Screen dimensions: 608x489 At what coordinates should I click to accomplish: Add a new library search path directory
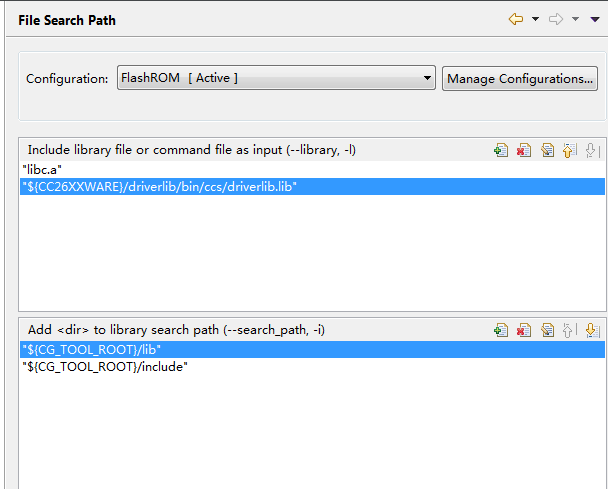coord(501,330)
